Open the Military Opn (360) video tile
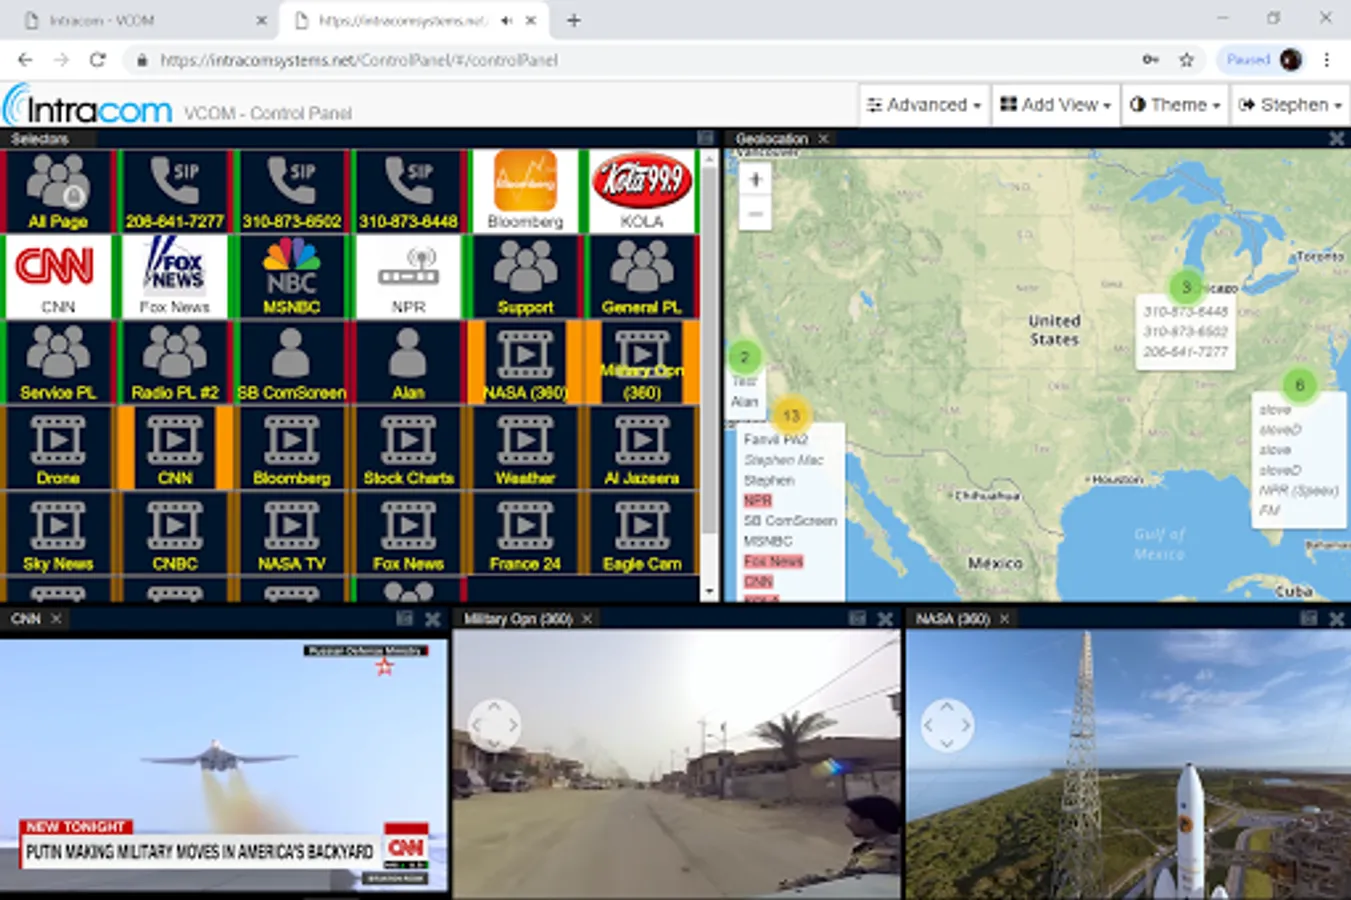The width and height of the screenshot is (1351, 900). pos(642,363)
